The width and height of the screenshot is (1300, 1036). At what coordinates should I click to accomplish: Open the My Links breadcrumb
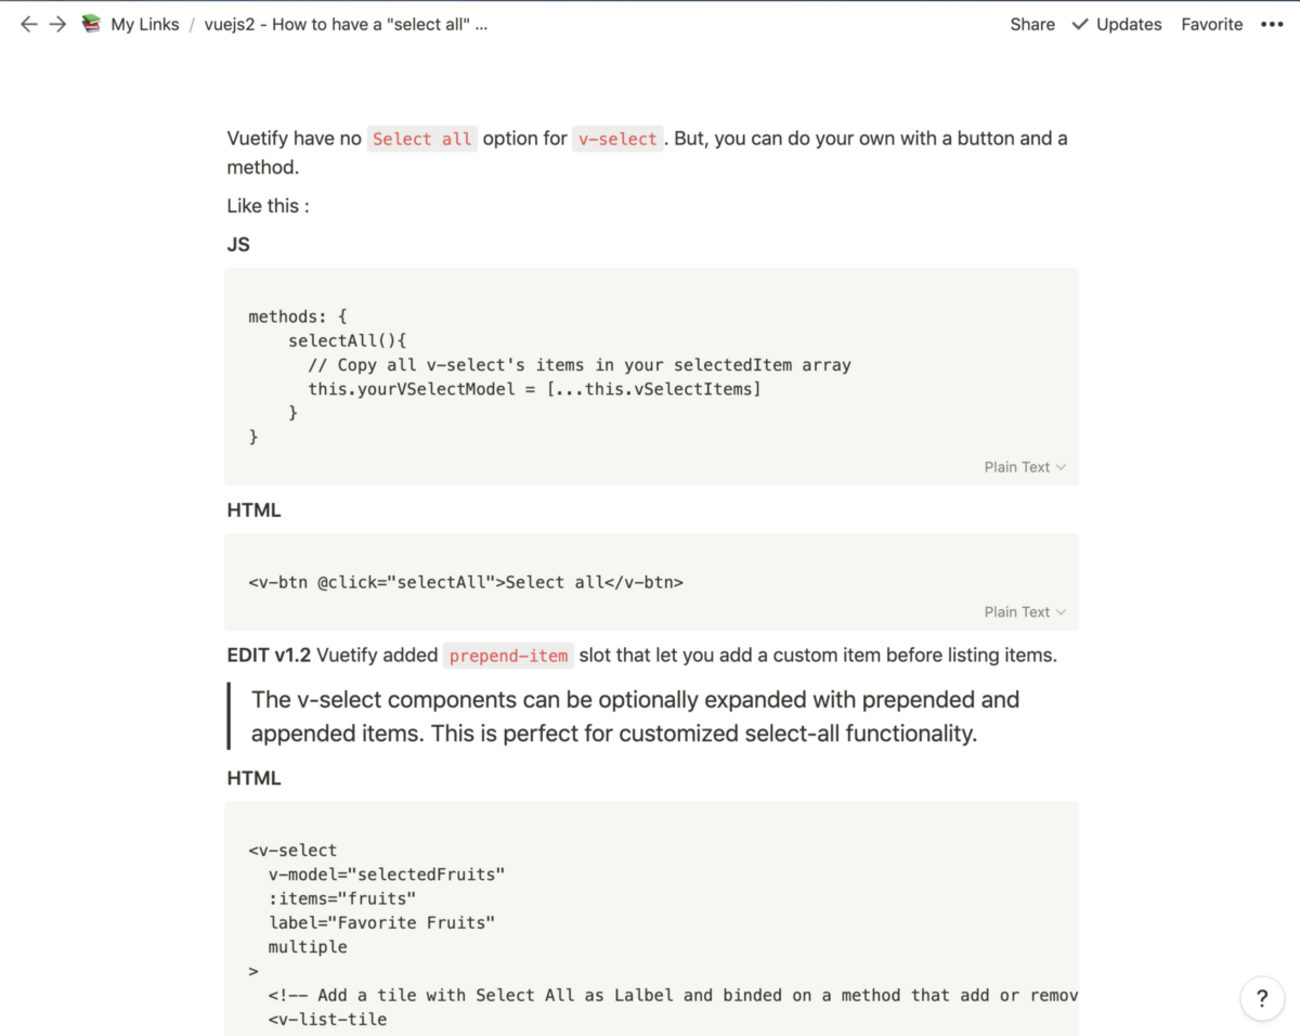click(x=145, y=24)
